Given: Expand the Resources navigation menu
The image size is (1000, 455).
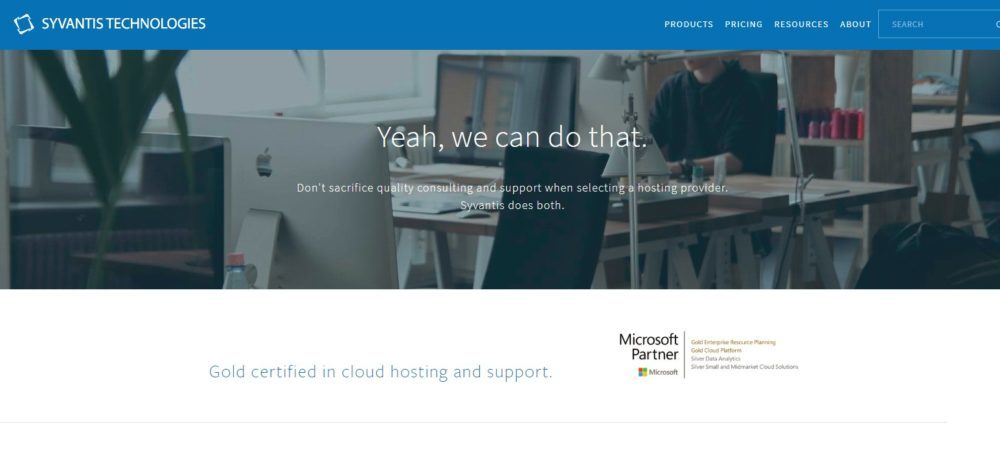Looking at the screenshot, I should point(801,24).
